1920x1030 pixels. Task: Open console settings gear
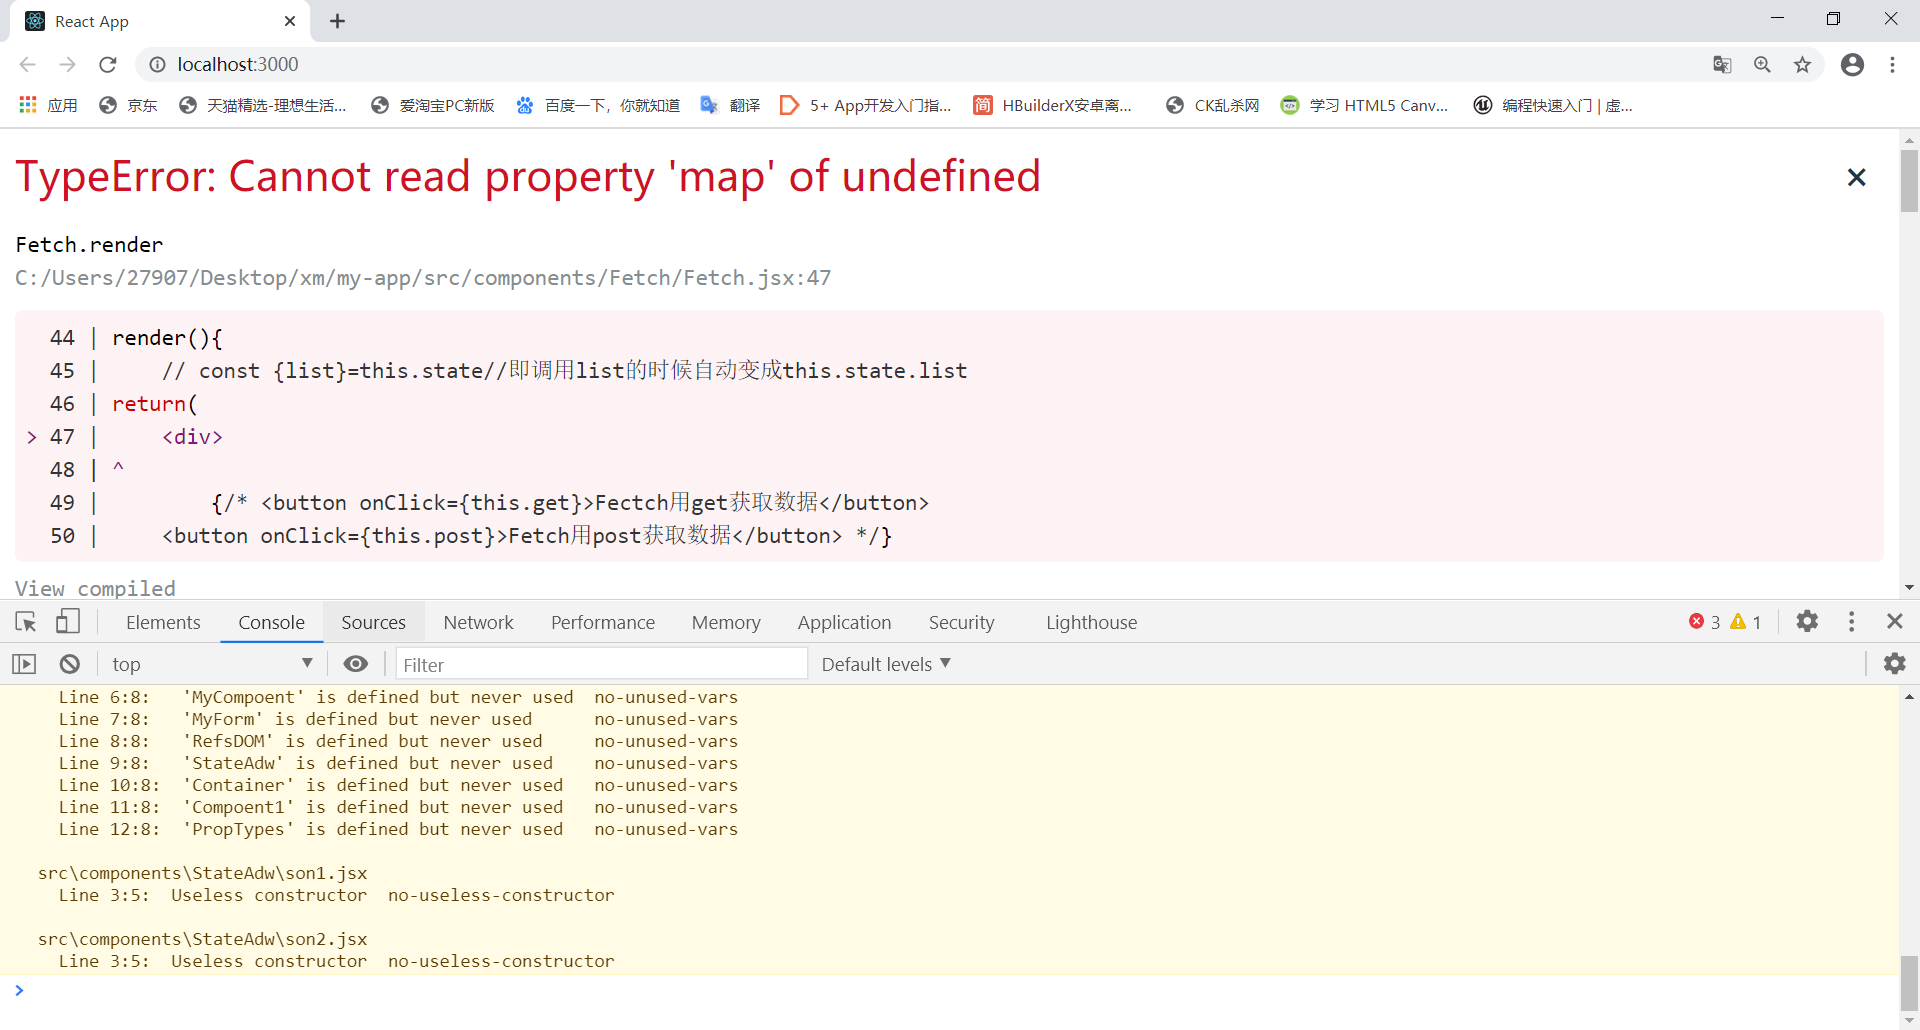pyautogui.click(x=1894, y=664)
